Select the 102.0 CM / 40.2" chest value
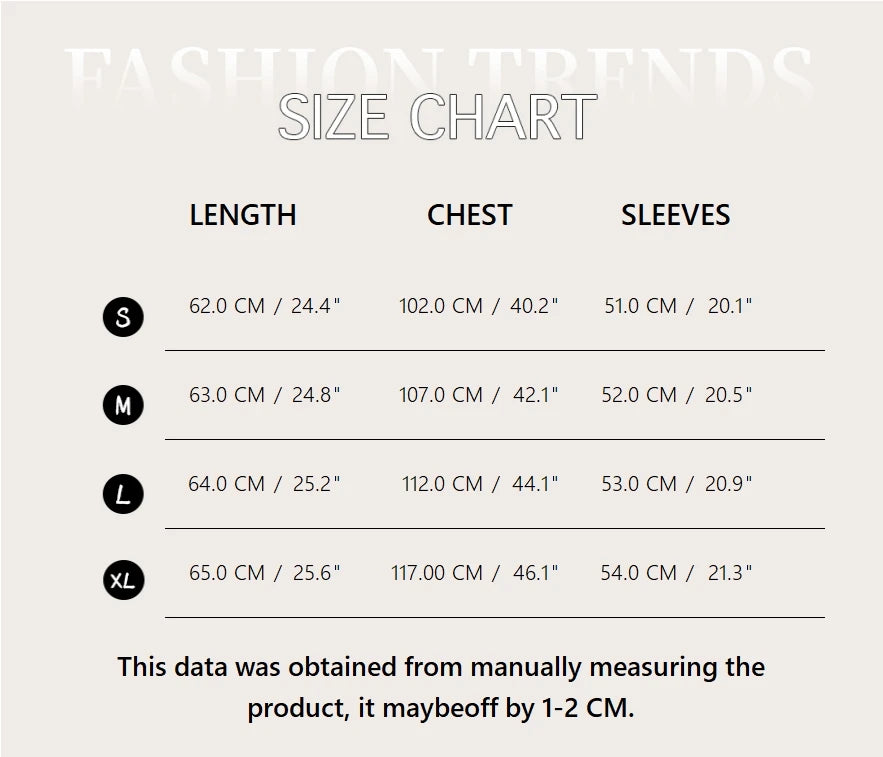 [478, 306]
